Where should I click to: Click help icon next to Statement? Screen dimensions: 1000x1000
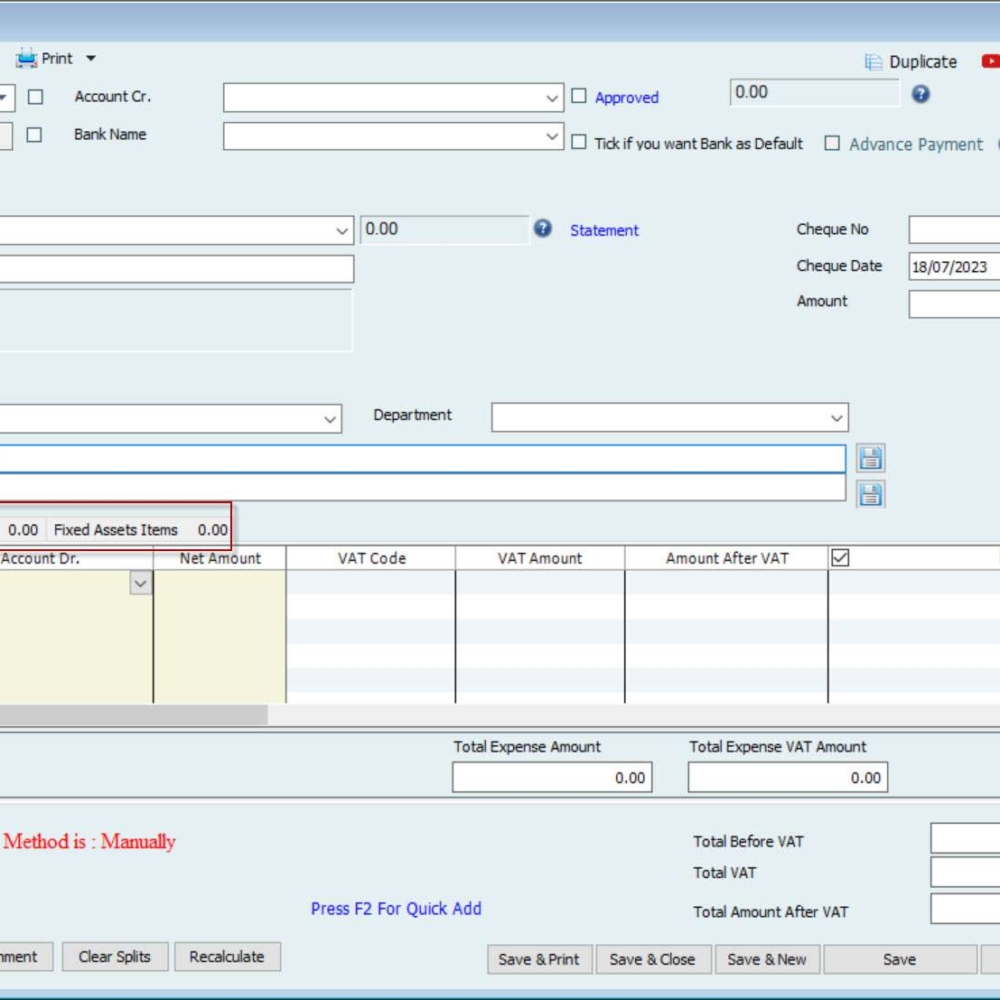coord(542,228)
